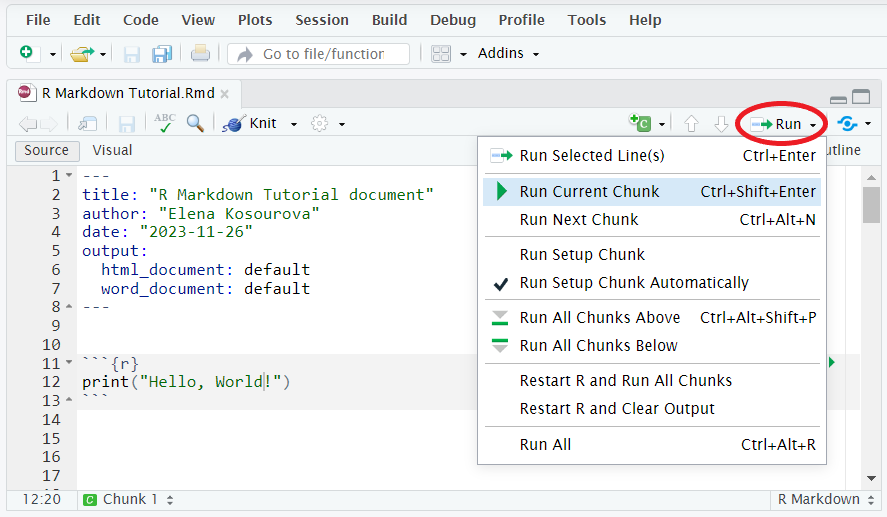This screenshot has width=887, height=517.
Task: Click the New File green plus icon
Action: pos(27,53)
